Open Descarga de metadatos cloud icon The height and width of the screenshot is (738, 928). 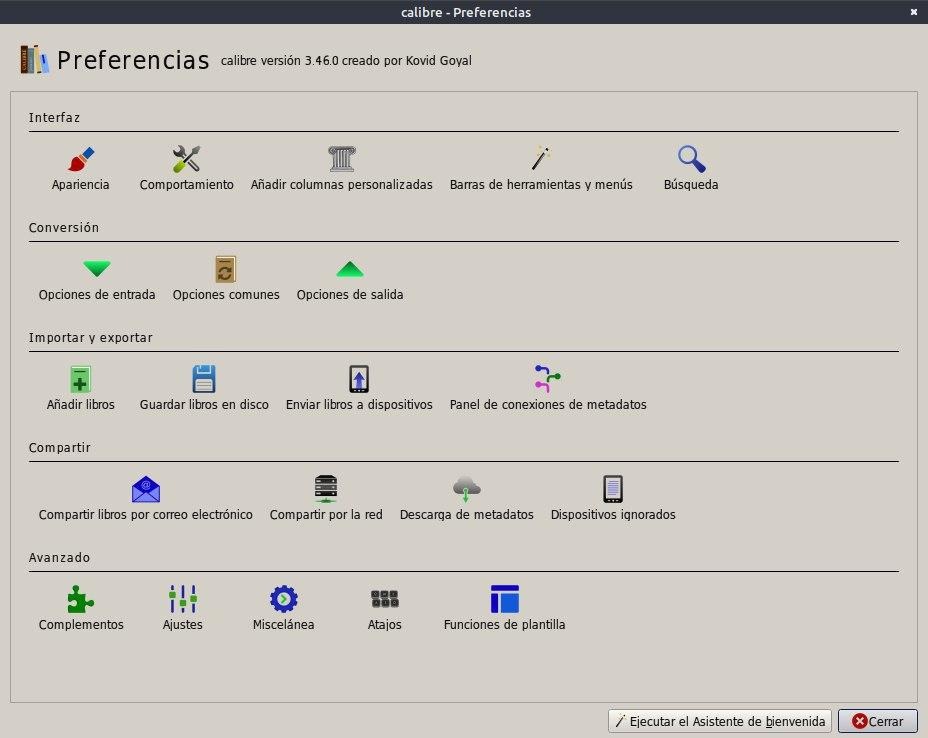click(466, 489)
